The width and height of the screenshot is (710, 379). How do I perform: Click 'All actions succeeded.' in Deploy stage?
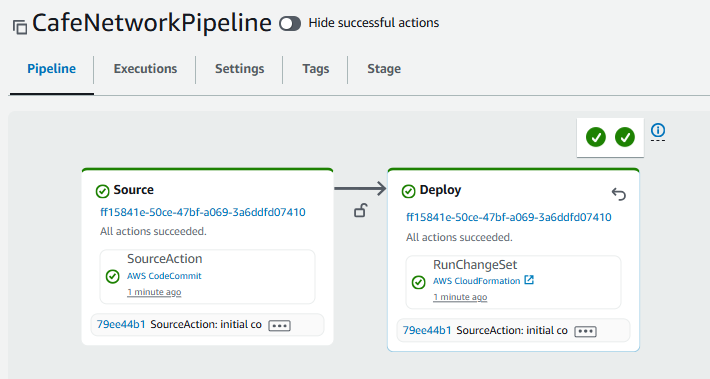459,237
